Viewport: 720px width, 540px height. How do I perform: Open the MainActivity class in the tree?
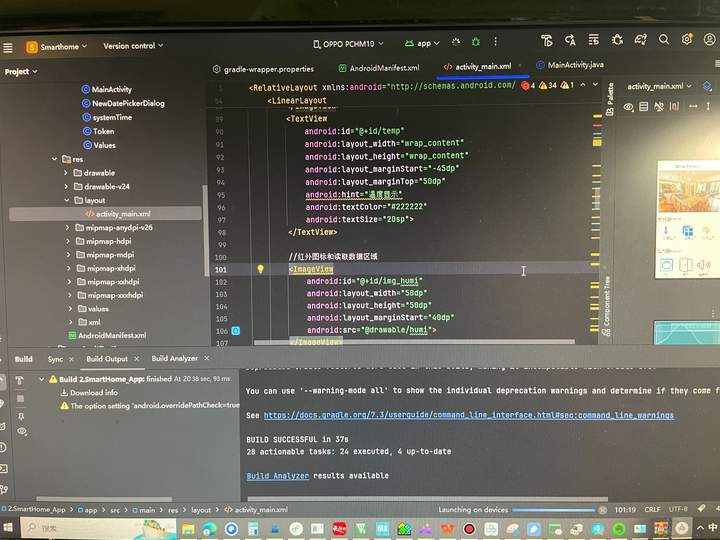[107, 90]
